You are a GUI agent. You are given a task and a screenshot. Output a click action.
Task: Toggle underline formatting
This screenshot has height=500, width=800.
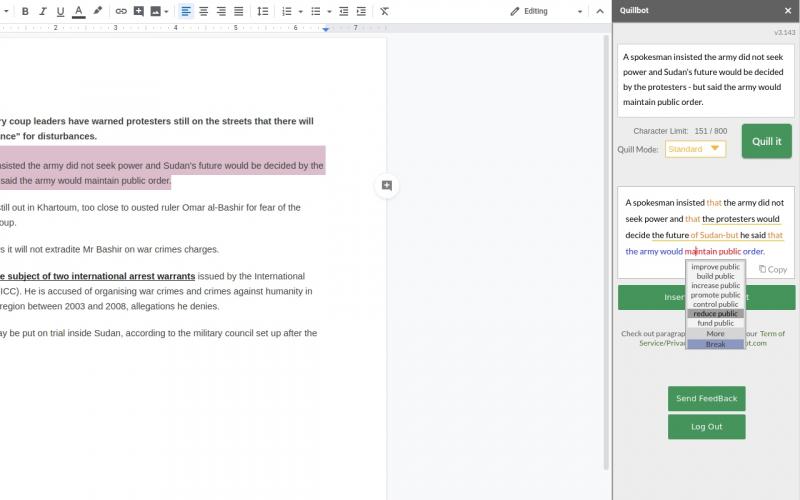[60, 11]
